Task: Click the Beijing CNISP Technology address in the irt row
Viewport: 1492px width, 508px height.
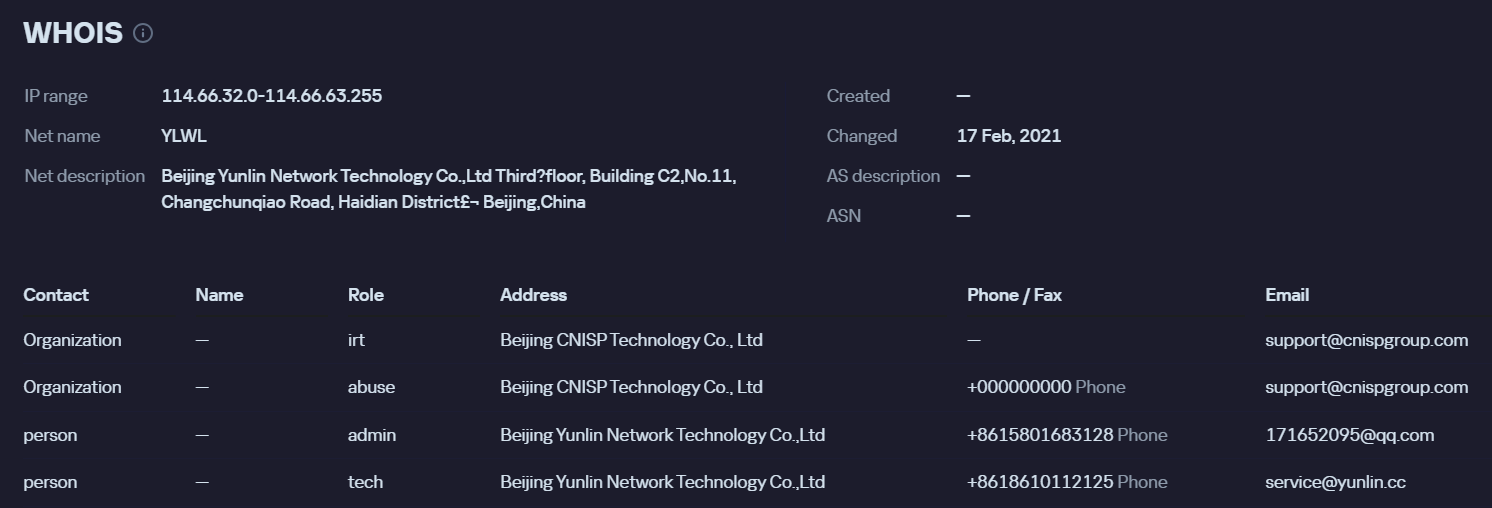Action: pyautogui.click(x=631, y=340)
